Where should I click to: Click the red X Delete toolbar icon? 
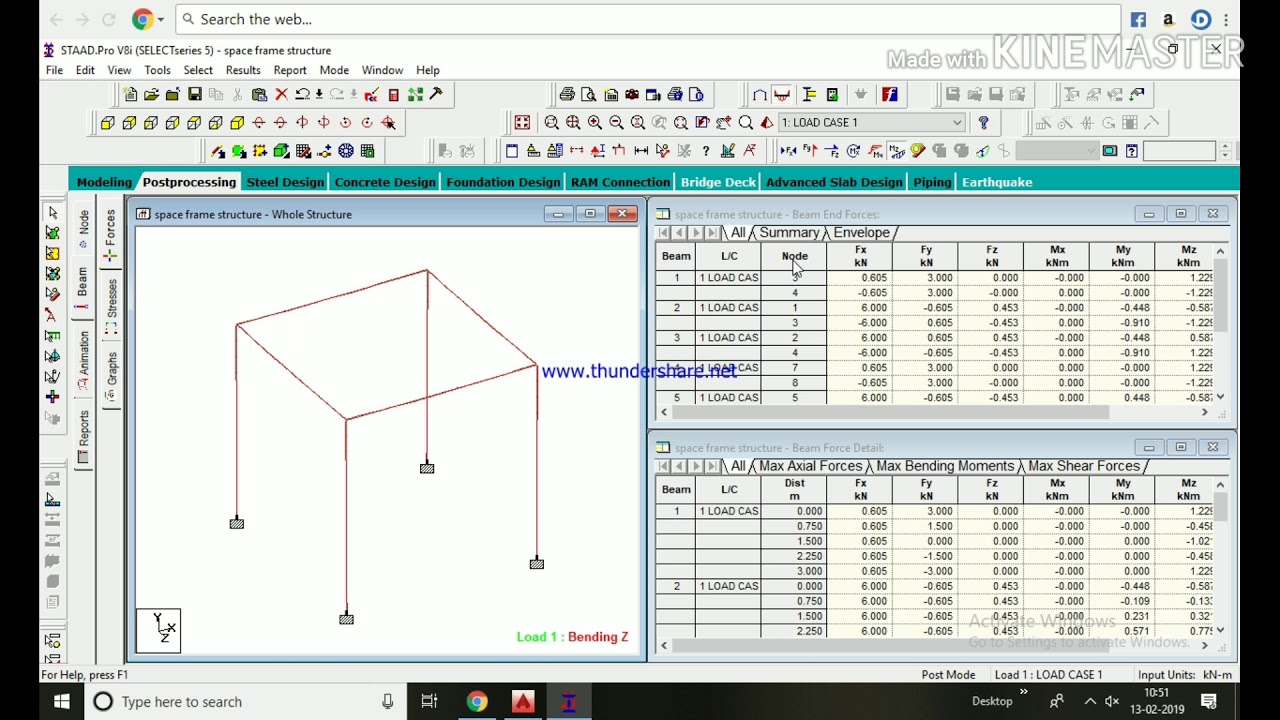tap(281, 94)
